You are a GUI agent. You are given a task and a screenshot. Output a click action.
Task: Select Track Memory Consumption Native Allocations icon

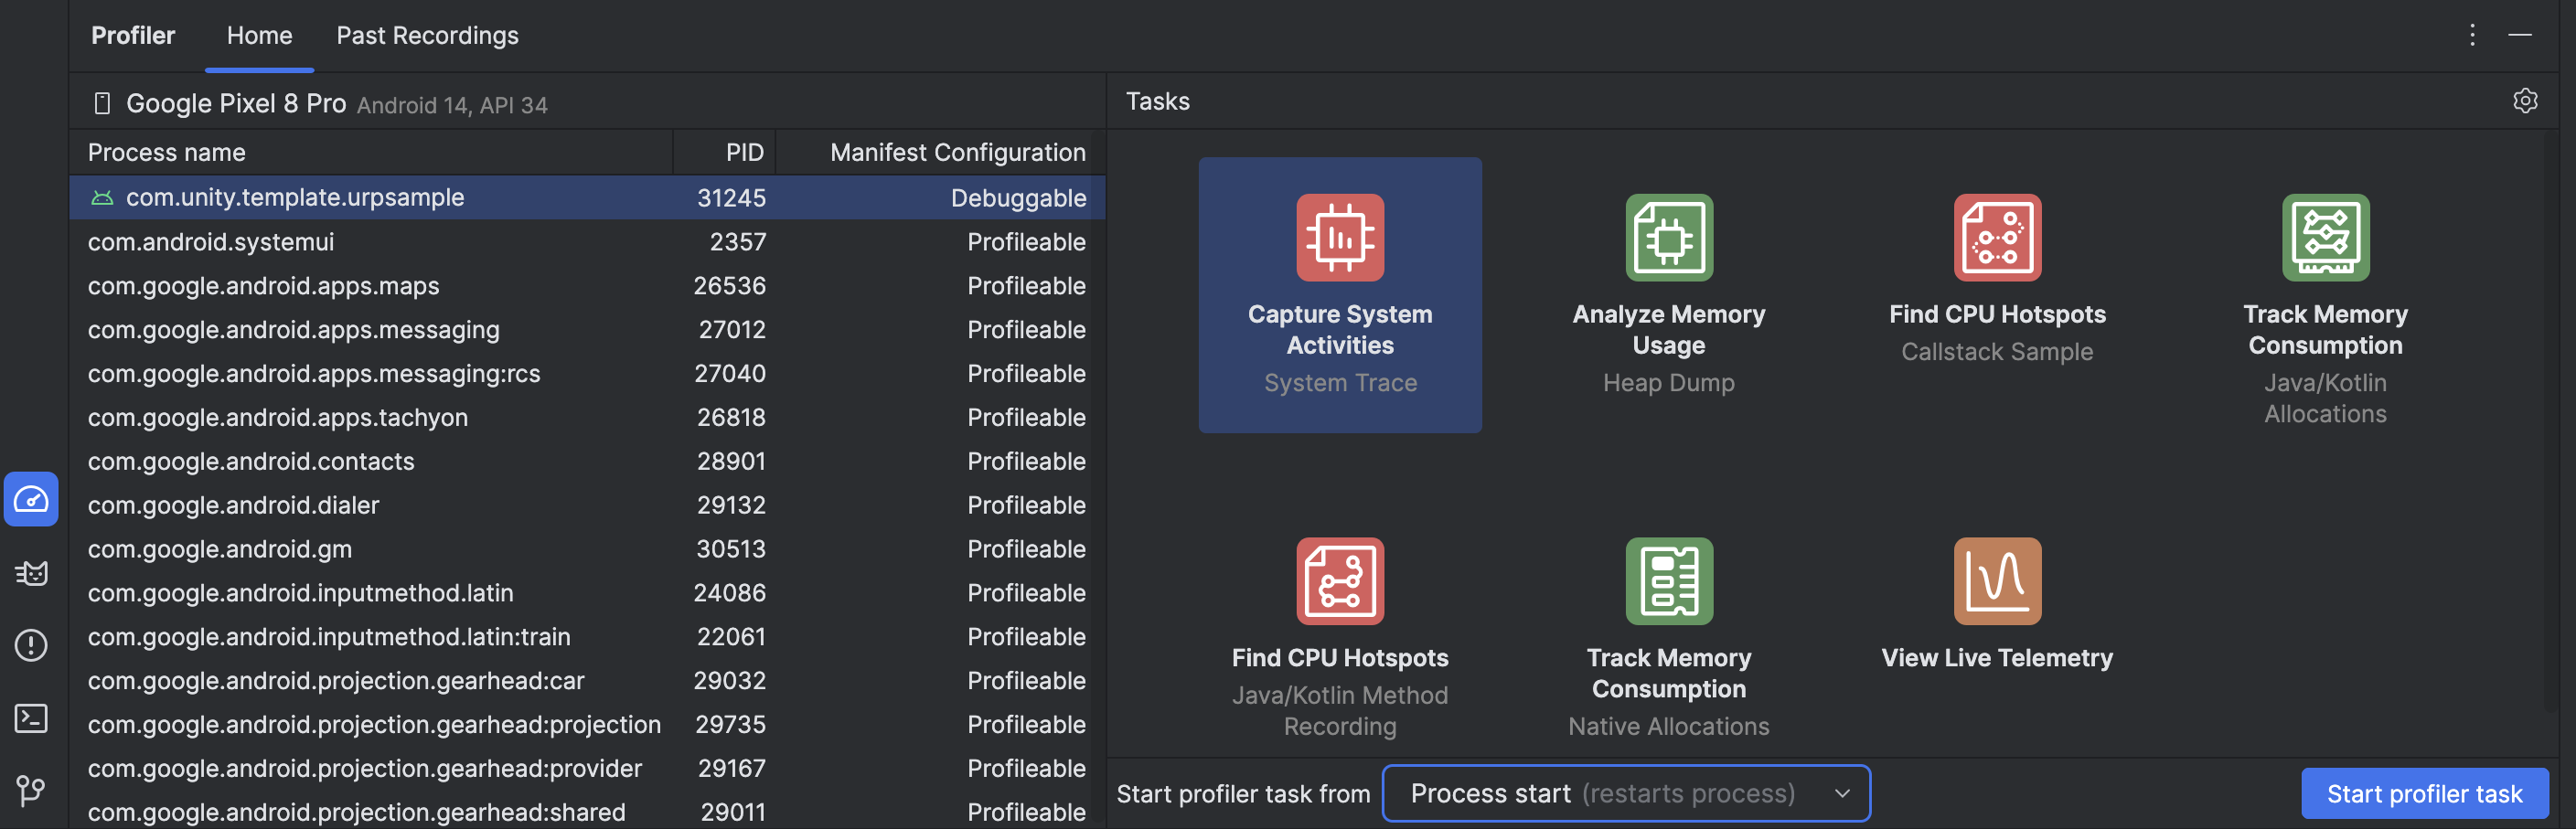click(x=1669, y=581)
